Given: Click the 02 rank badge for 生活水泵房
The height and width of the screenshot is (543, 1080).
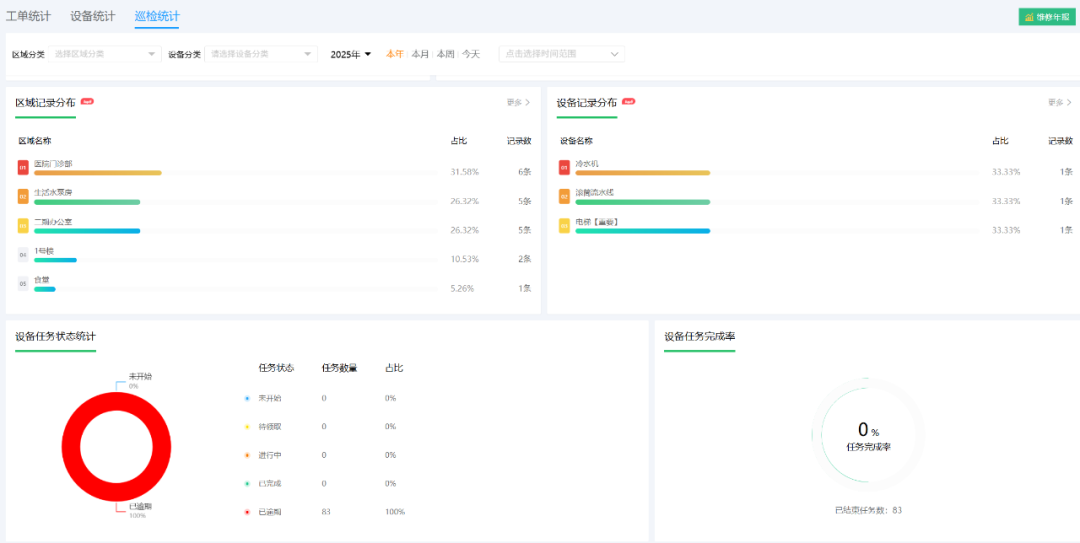Looking at the screenshot, I should click(x=23, y=196).
